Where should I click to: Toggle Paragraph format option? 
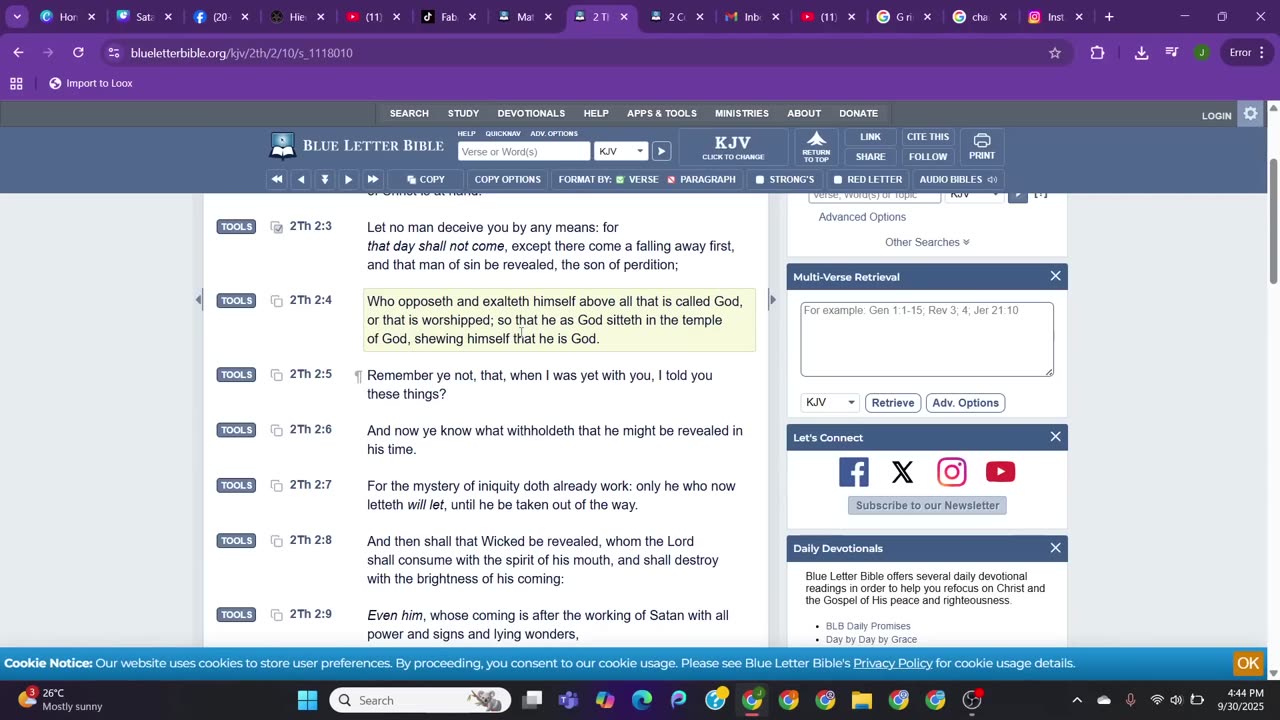point(700,180)
